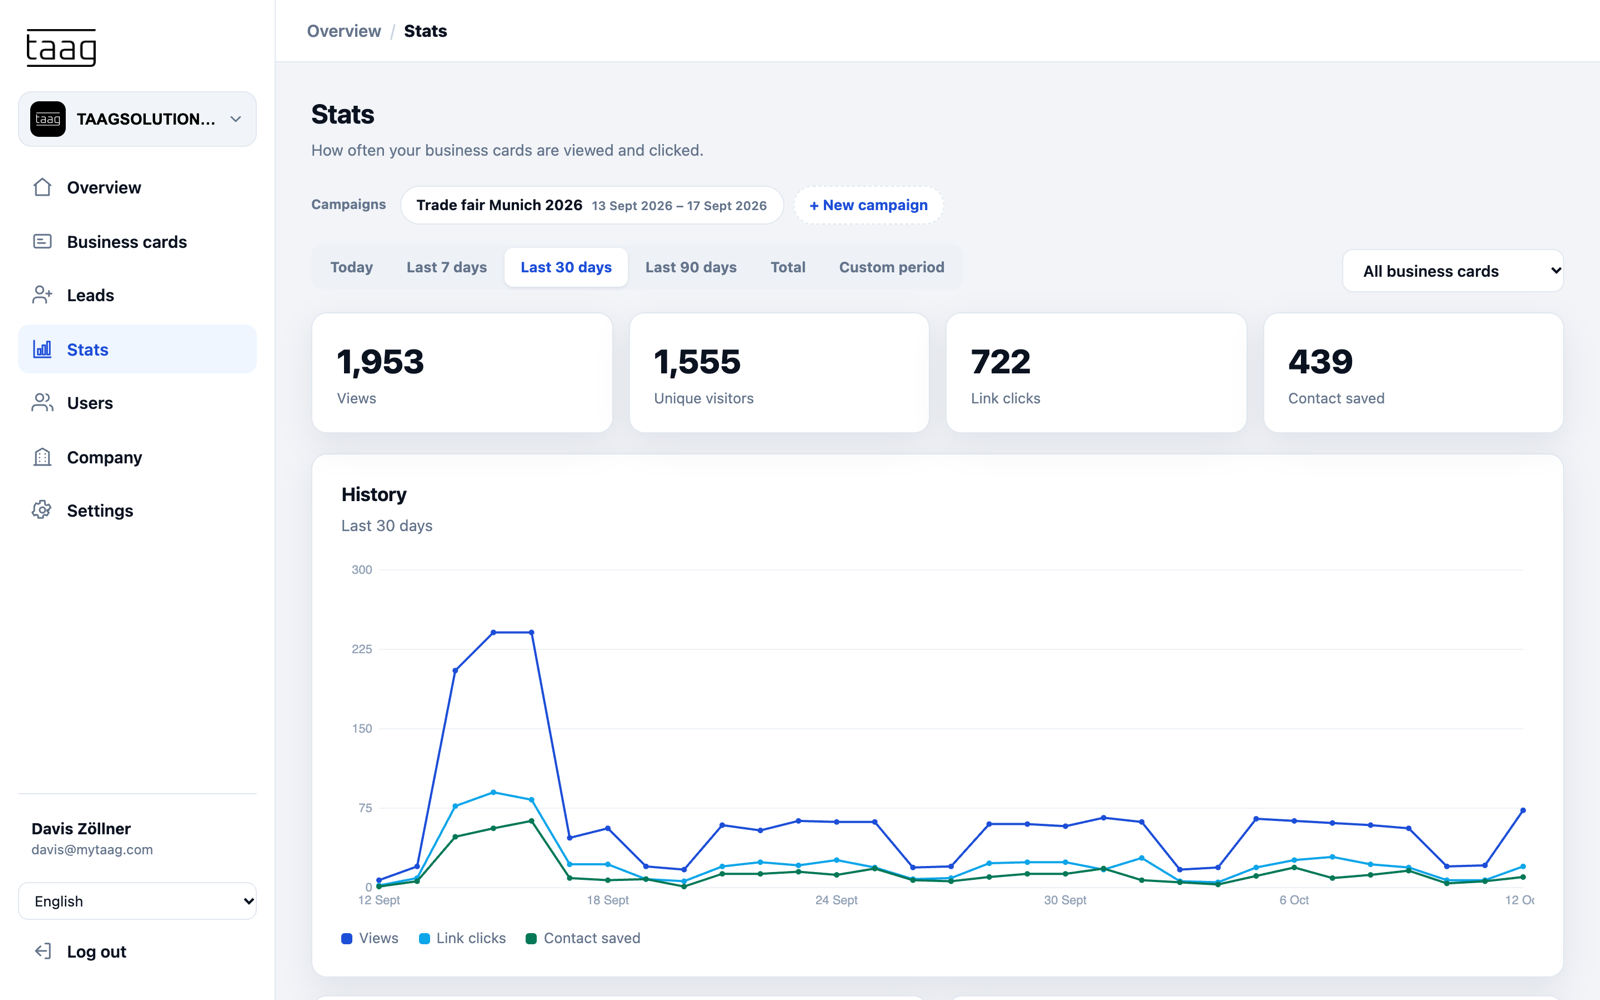This screenshot has height=1000, width=1600.
Task: Click the Overview breadcrumb link
Action: coord(344,31)
